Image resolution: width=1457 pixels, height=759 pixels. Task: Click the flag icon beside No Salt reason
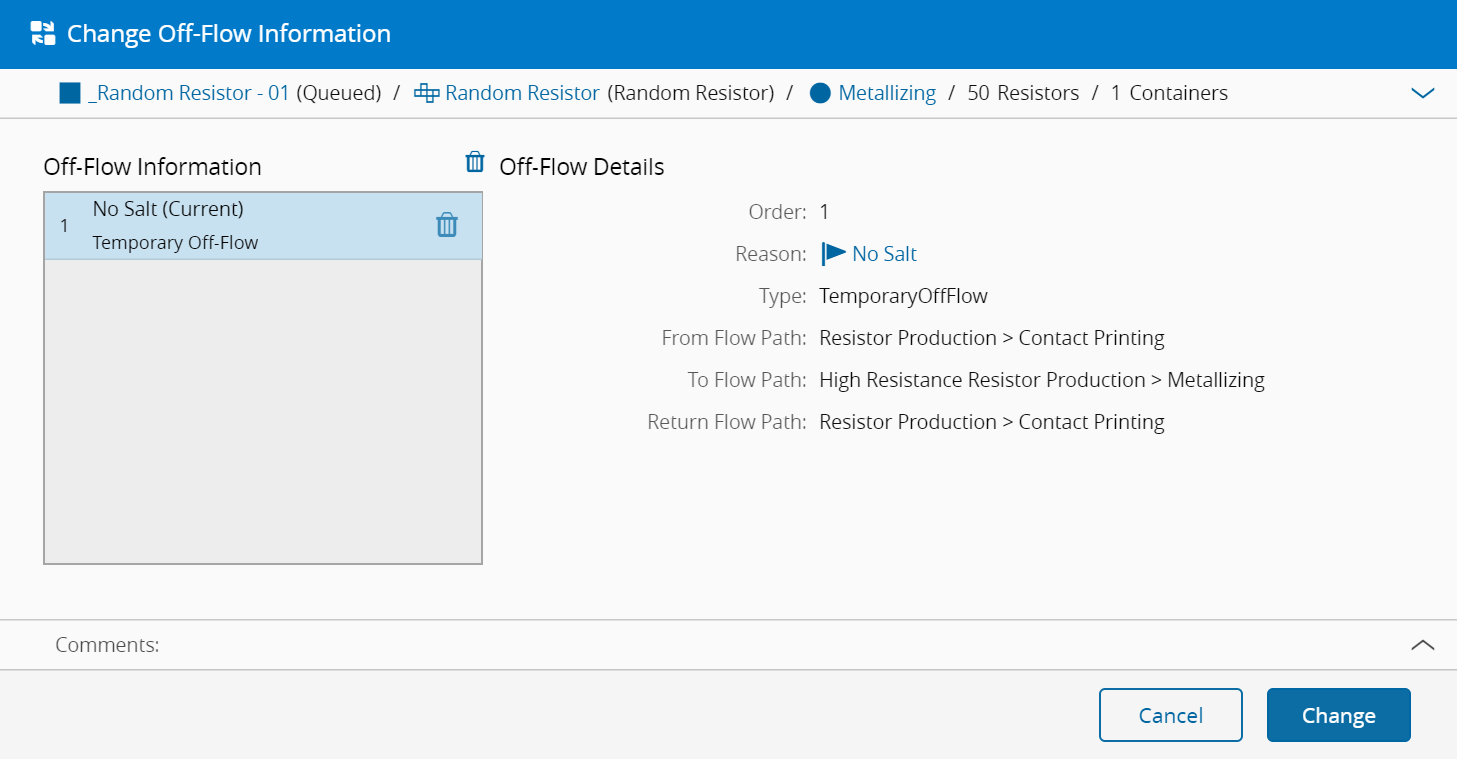833,254
